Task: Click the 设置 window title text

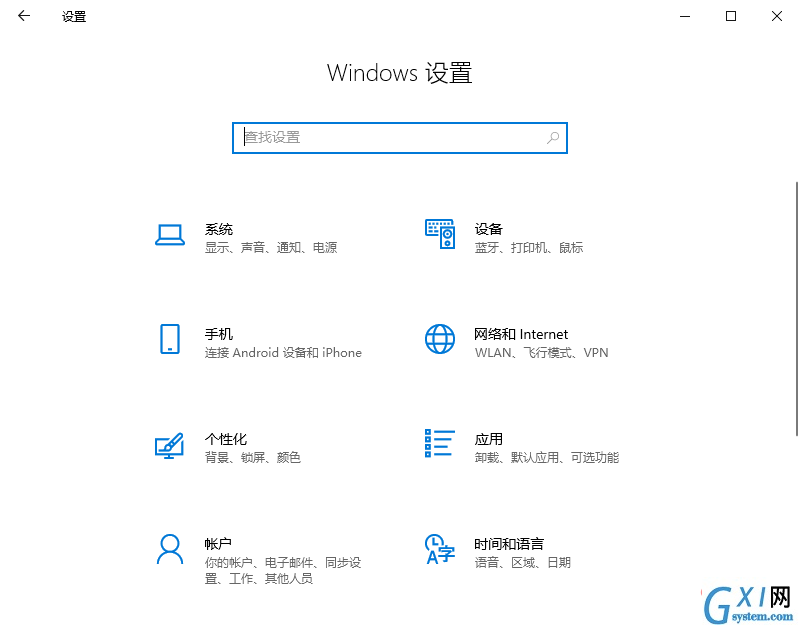Action: (x=74, y=17)
